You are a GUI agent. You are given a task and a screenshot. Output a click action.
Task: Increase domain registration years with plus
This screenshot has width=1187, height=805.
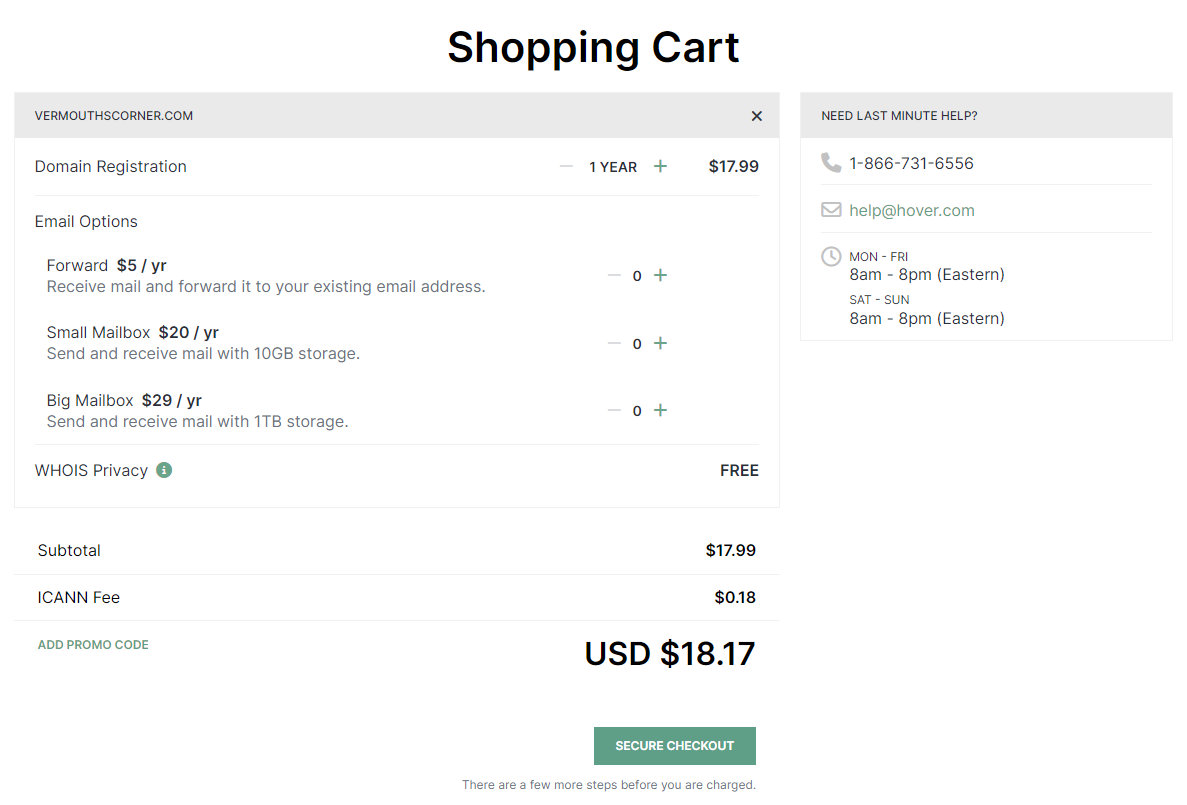click(x=660, y=166)
